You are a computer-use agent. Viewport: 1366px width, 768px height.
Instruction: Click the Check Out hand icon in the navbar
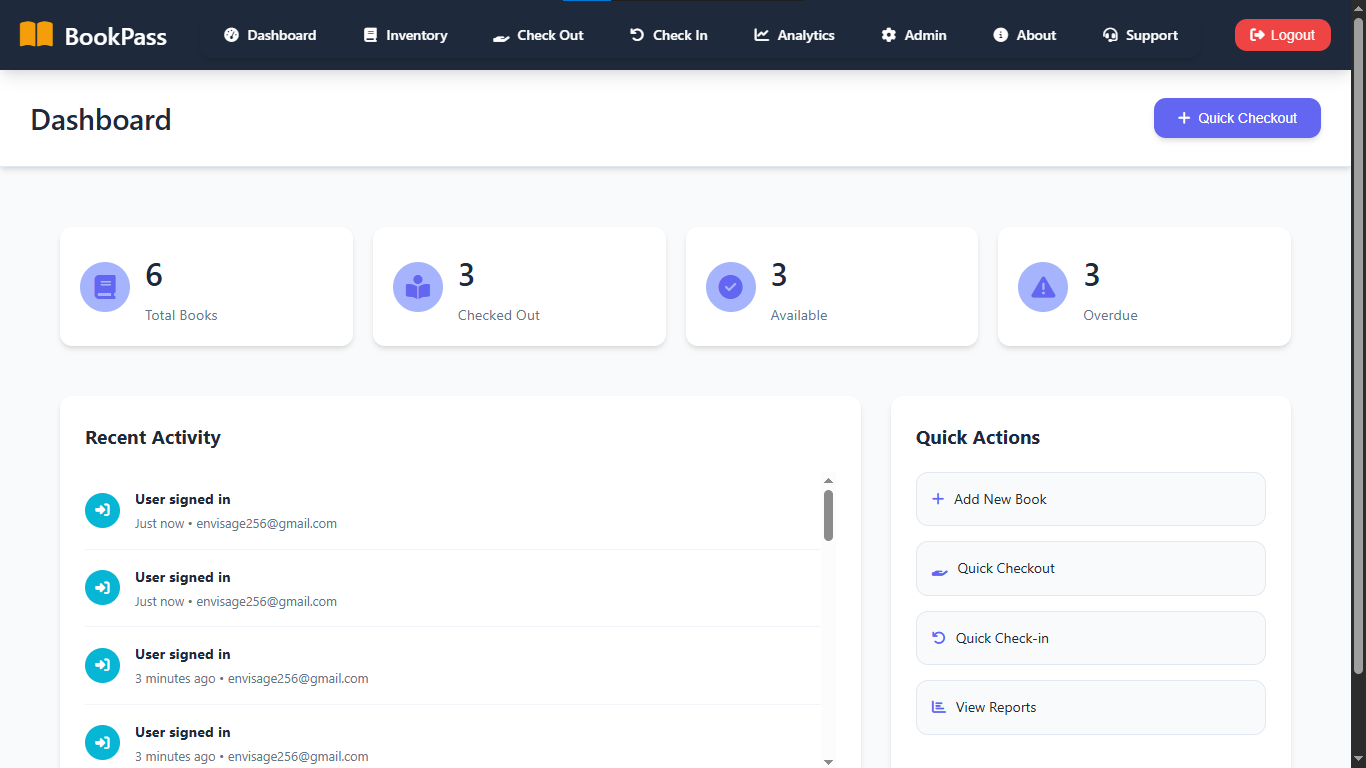pyautogui.click(x=500, y=35)
